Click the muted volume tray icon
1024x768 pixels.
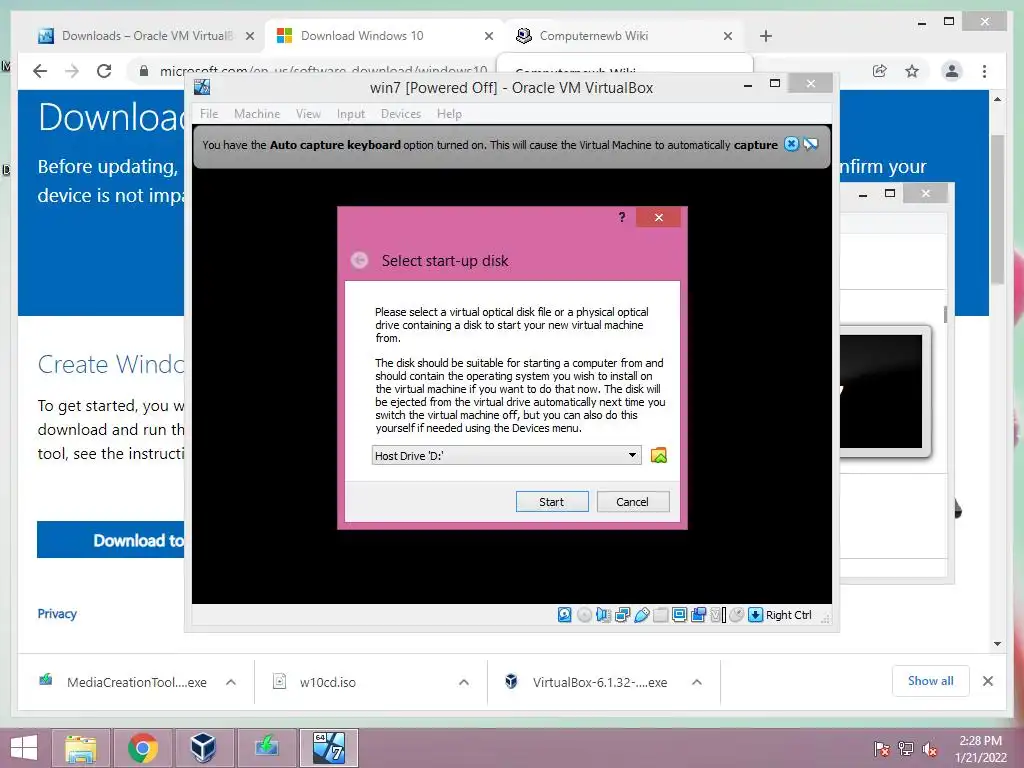pyautogui.click(x=930, y=749)
